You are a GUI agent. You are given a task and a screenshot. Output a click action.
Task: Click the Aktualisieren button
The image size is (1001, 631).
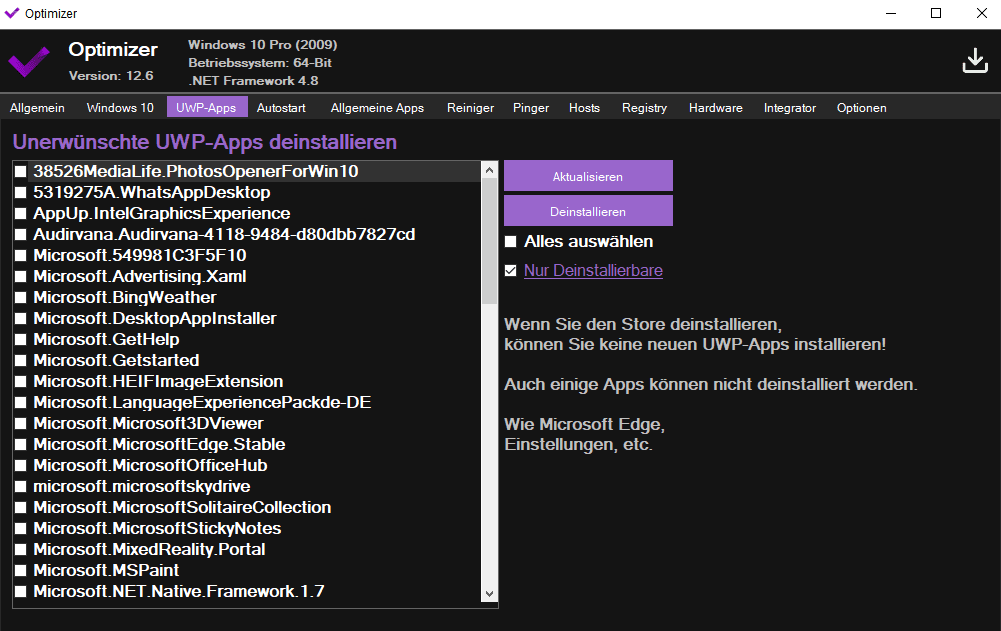[x=588, y=176]
